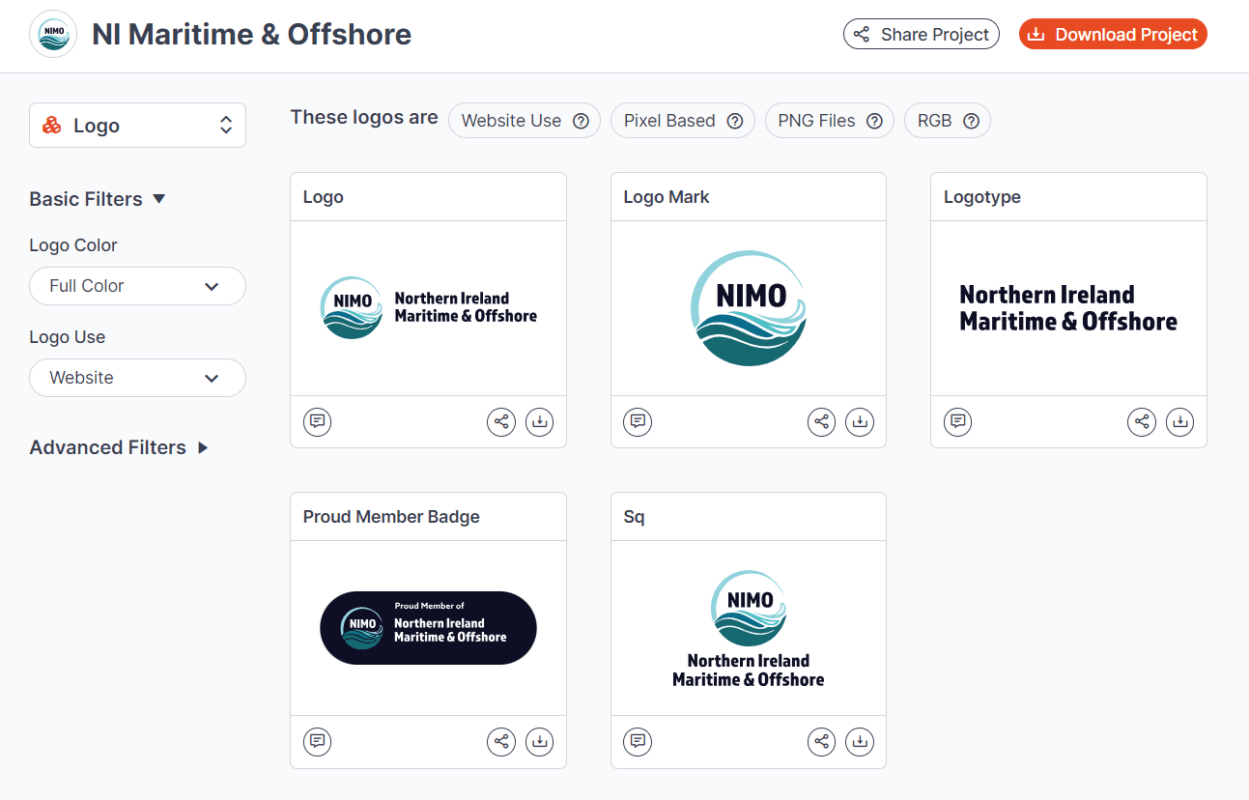1249x800 pixels.
Task: Click the Logo Color label
Action: click(x=73, y=245)
